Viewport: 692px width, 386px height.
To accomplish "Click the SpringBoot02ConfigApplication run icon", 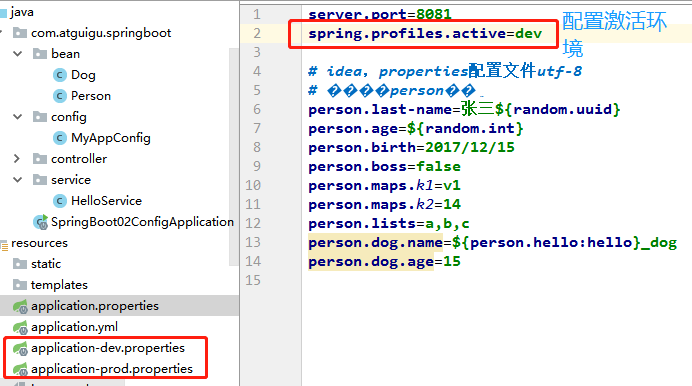I will [41, 222].
